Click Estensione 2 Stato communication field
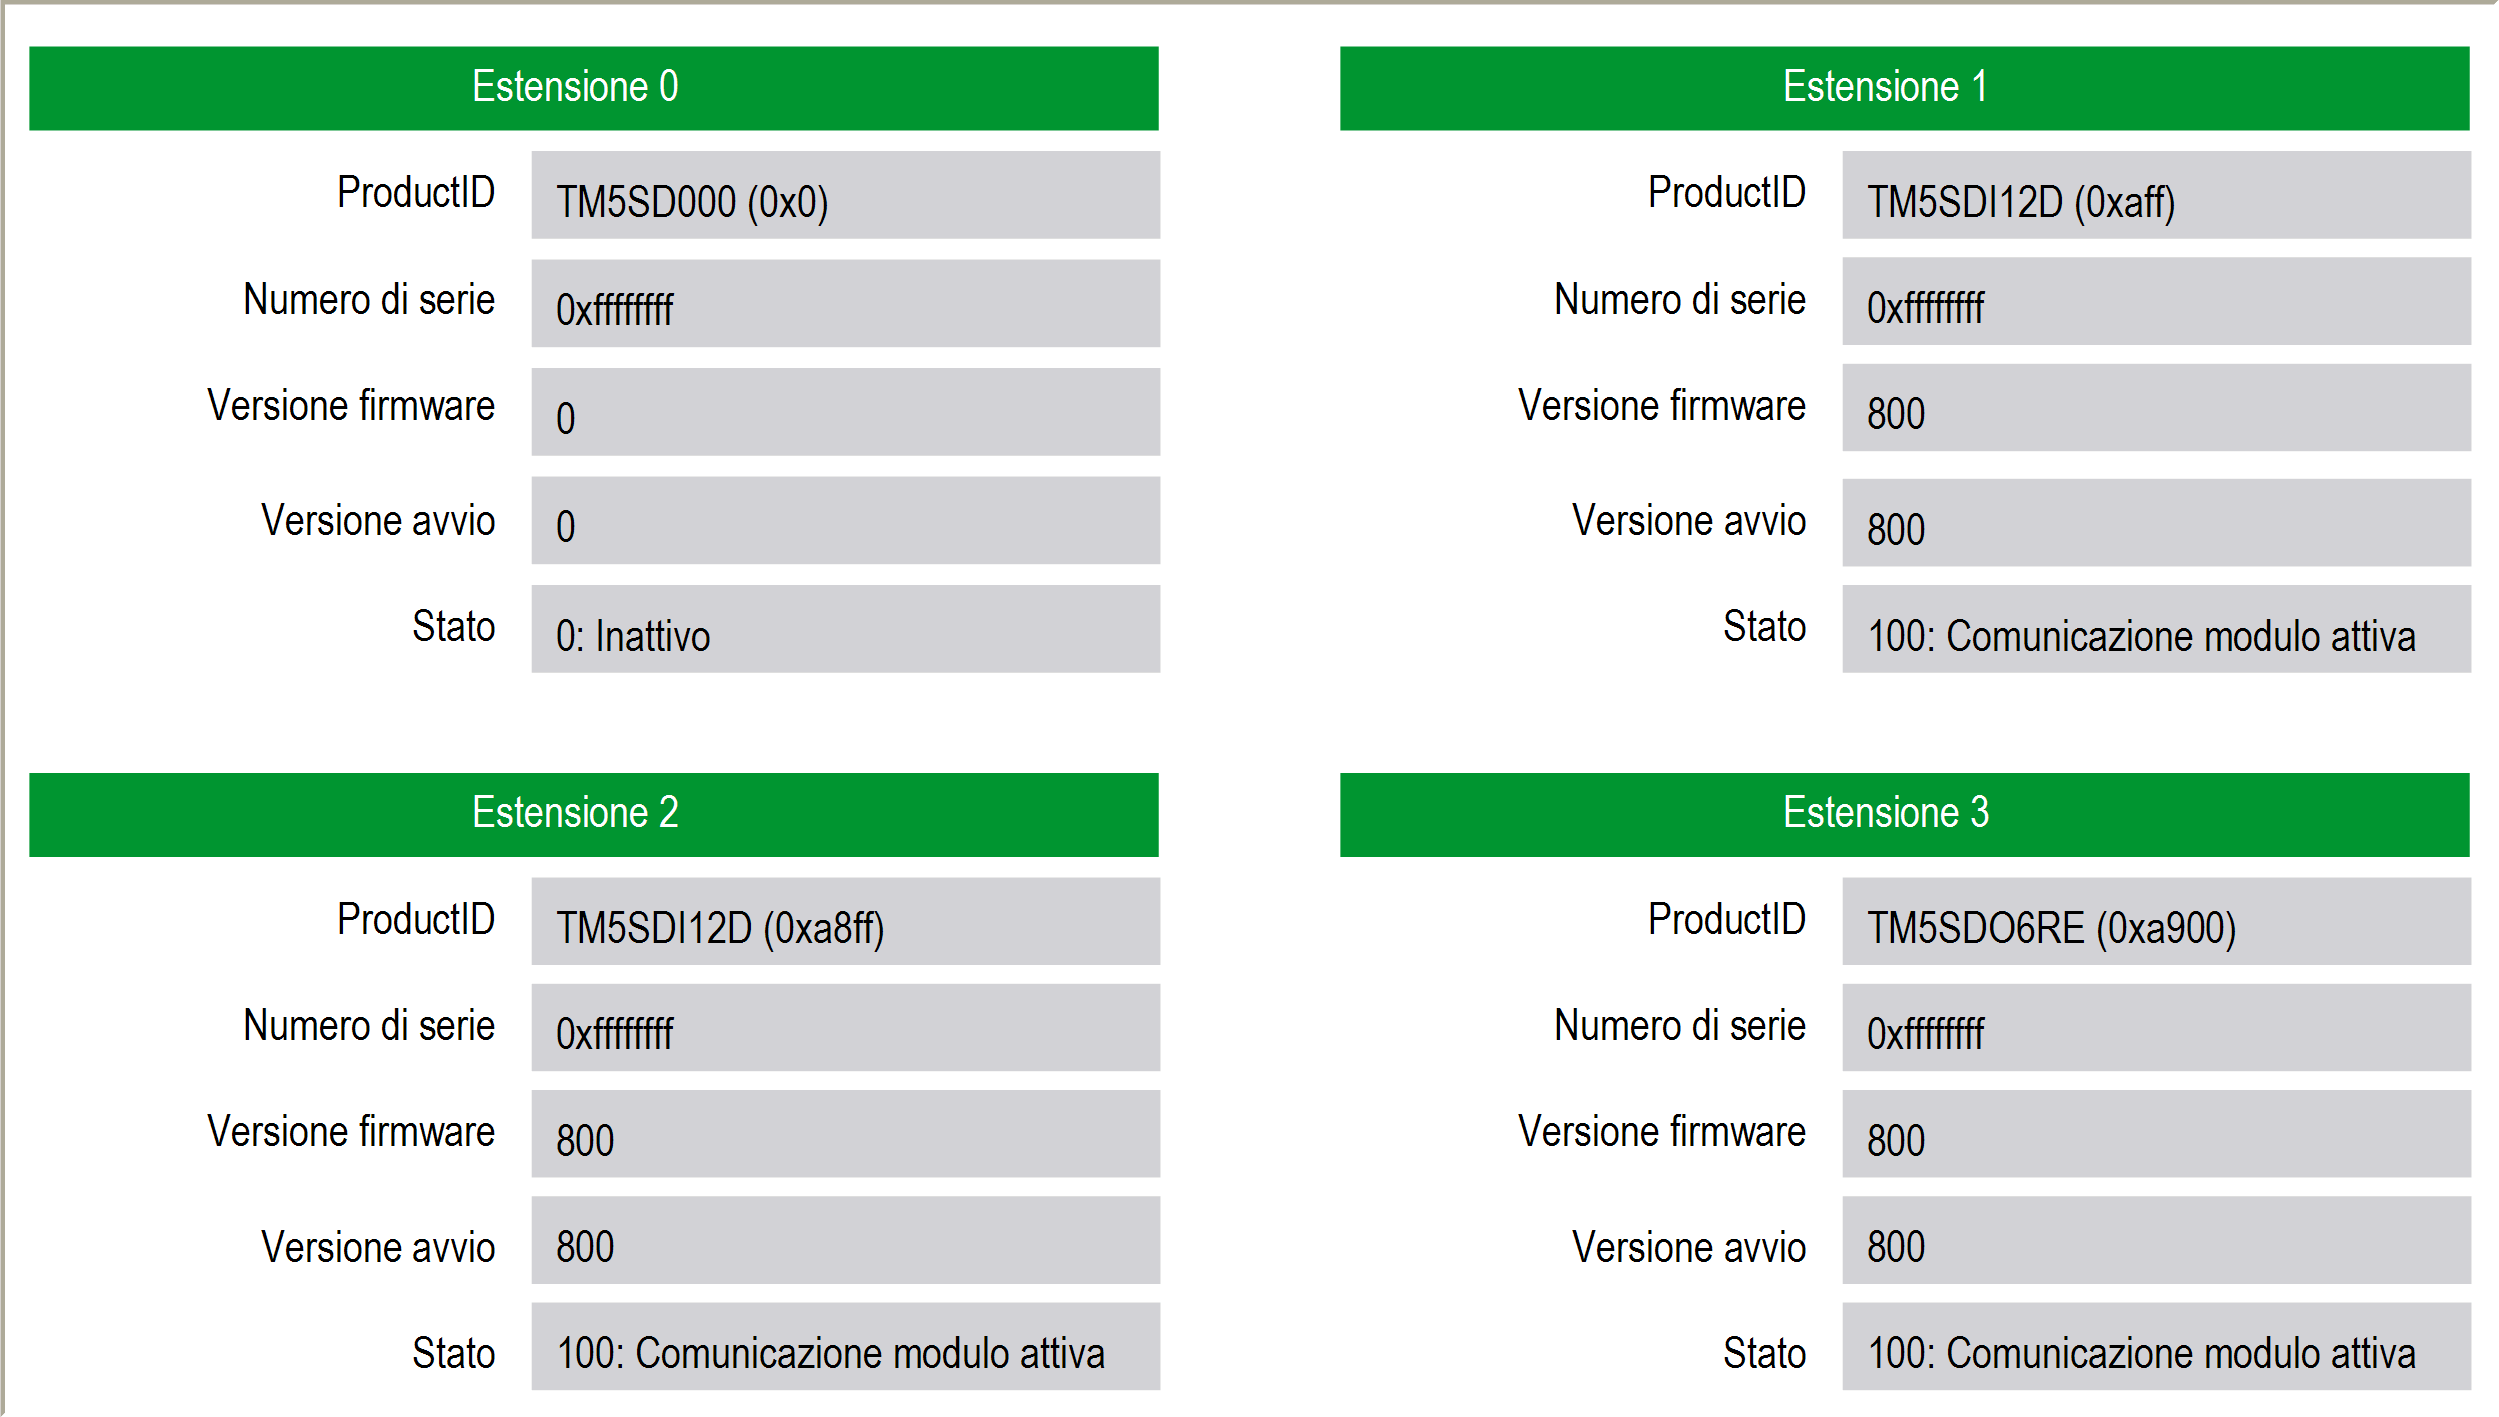 [845, 1346]
